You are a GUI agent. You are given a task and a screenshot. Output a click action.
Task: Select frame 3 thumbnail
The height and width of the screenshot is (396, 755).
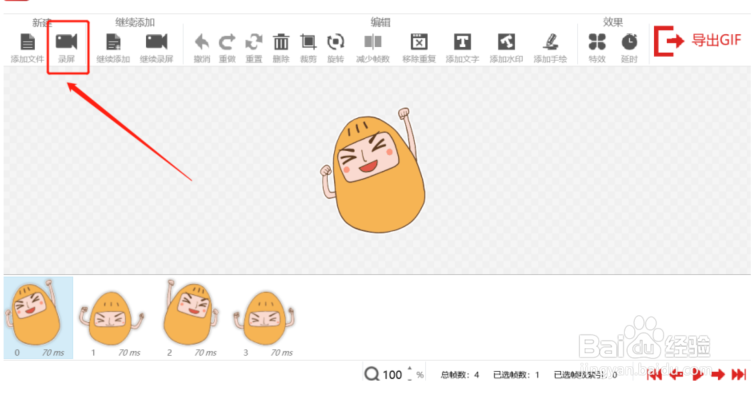(x=264, y=318)
